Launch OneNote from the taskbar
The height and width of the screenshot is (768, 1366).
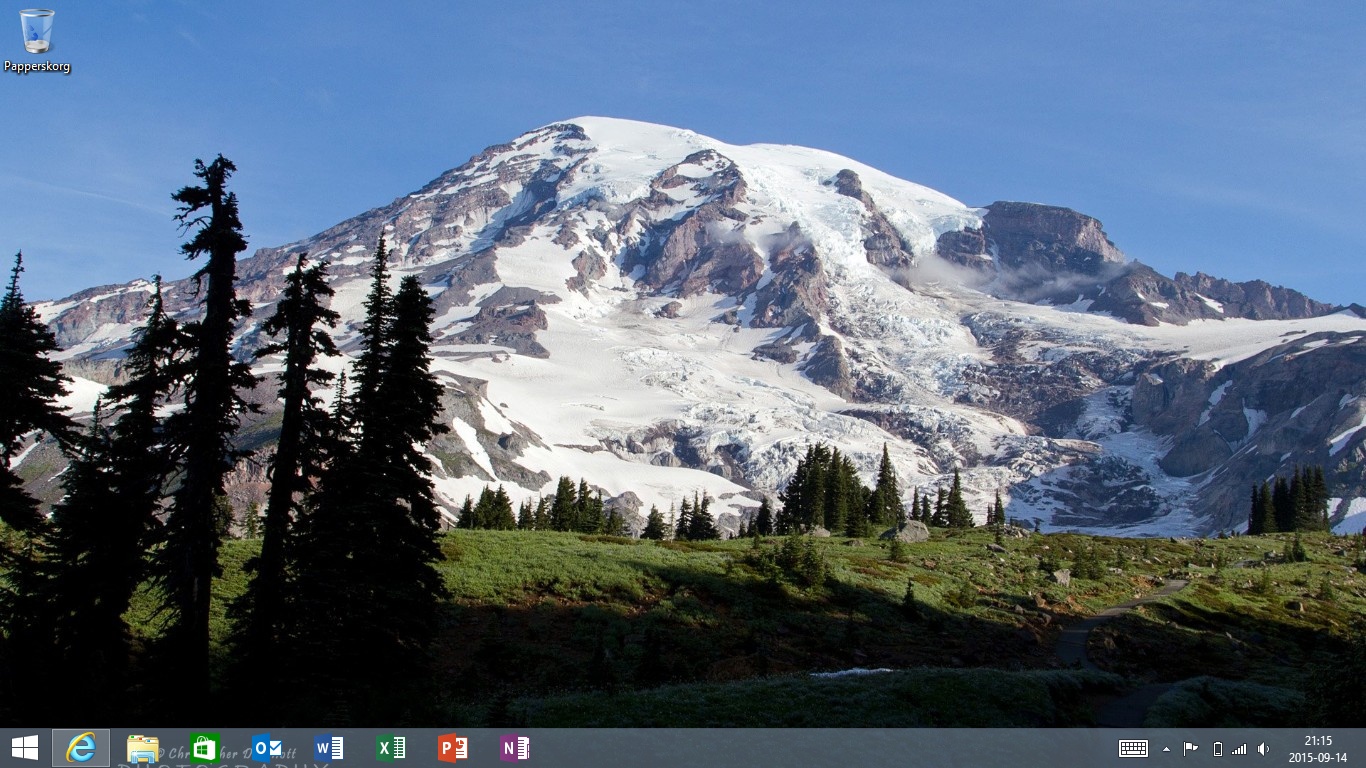point(515,748)
